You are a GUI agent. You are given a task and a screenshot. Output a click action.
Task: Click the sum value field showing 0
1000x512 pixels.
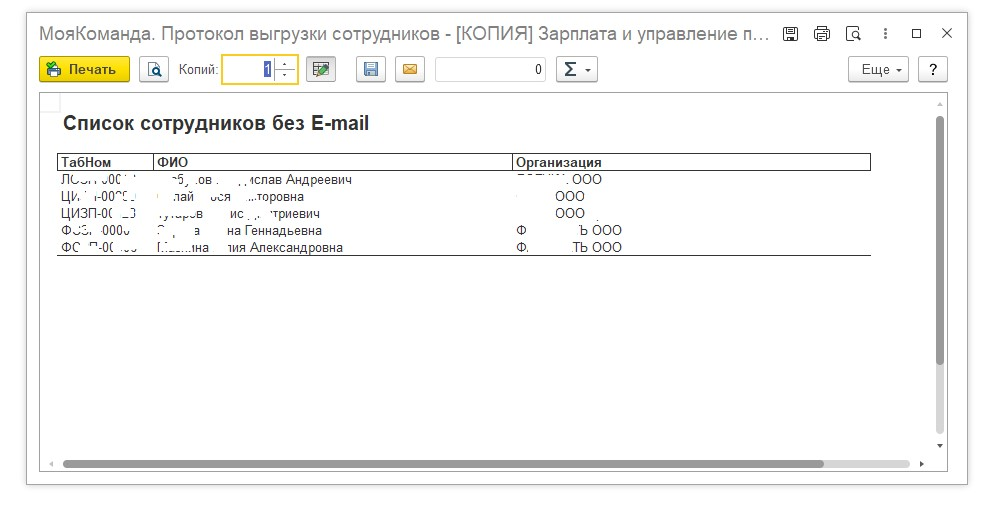tap(490, 69)
